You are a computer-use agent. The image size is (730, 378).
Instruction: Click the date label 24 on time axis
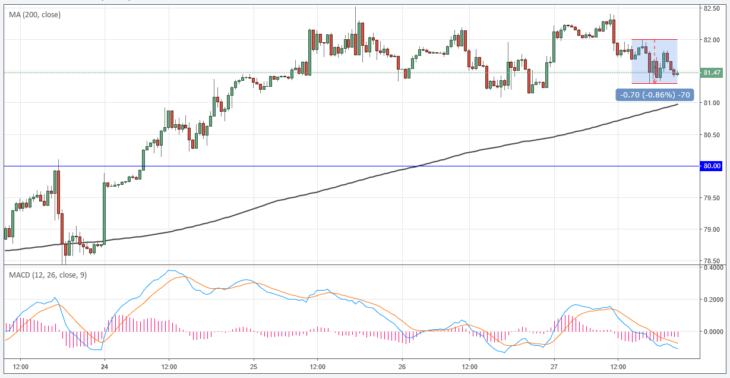[104, 367]
